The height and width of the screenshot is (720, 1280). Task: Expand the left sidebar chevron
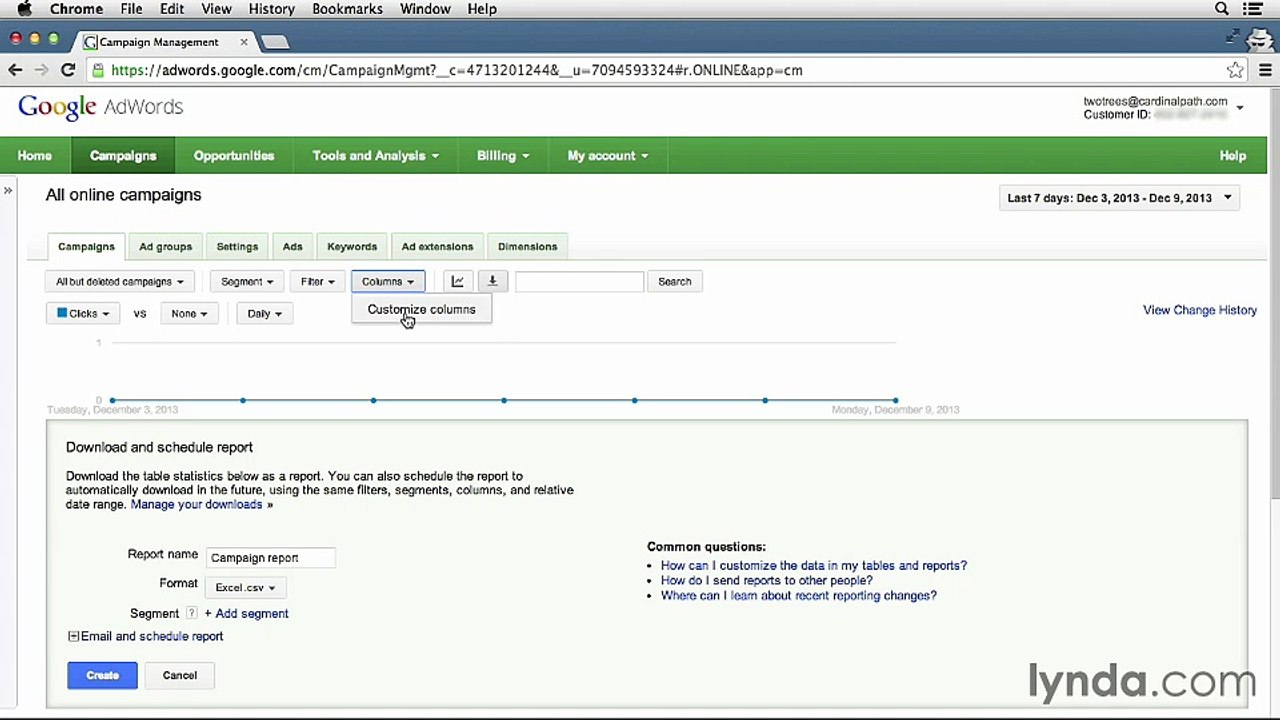8,190
